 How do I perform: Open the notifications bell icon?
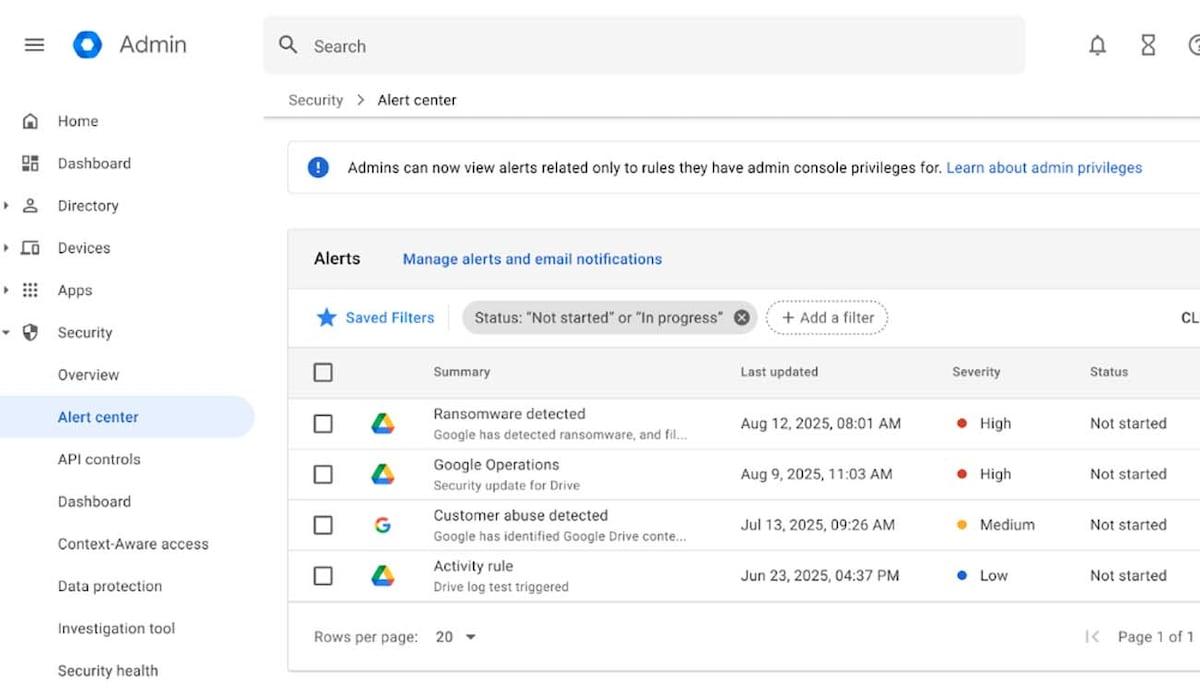[1097, 45]
